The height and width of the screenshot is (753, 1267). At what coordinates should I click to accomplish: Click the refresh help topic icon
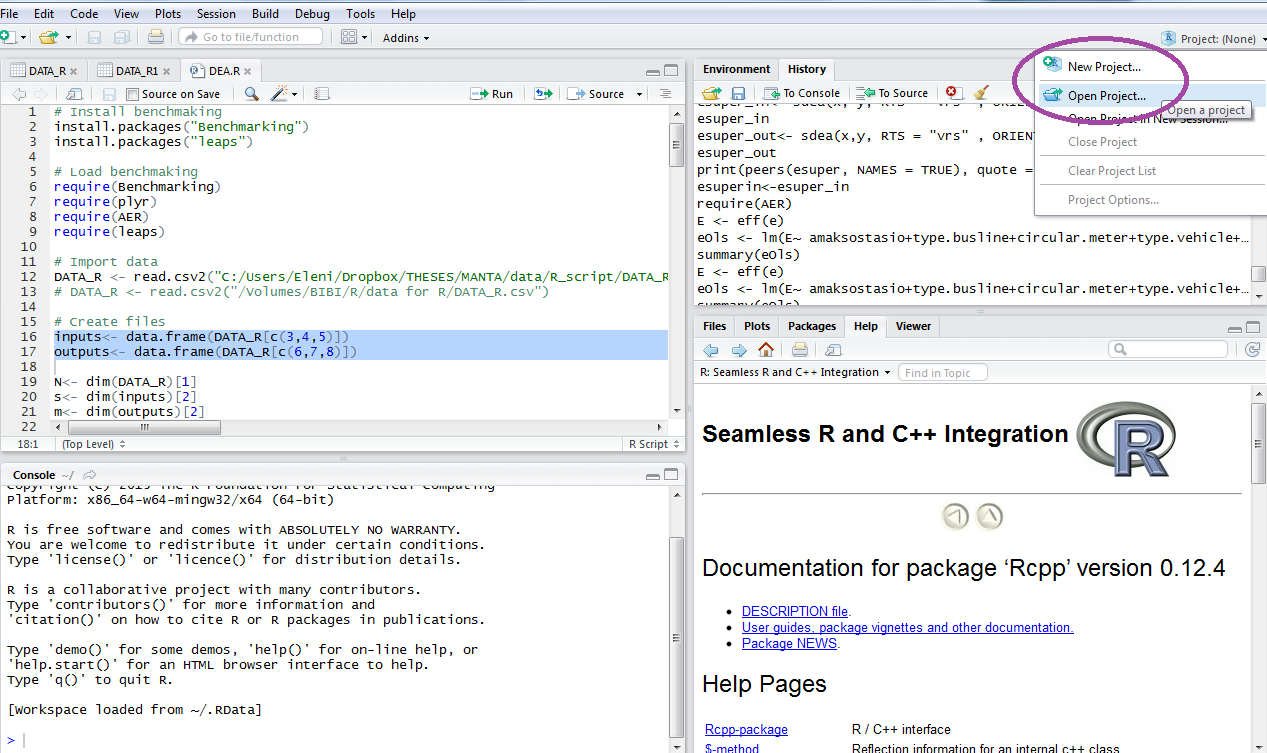click(1253, 350)
